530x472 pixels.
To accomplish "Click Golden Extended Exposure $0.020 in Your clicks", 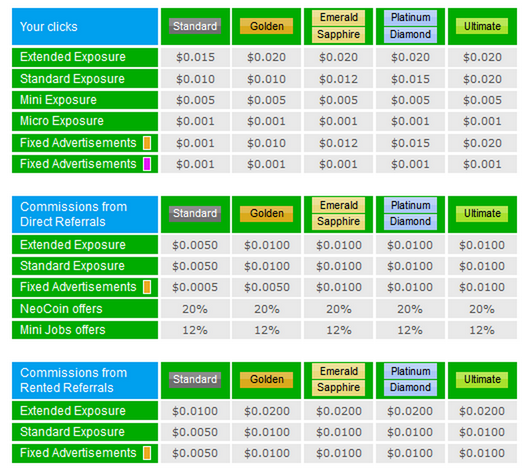I will (266, 57).
